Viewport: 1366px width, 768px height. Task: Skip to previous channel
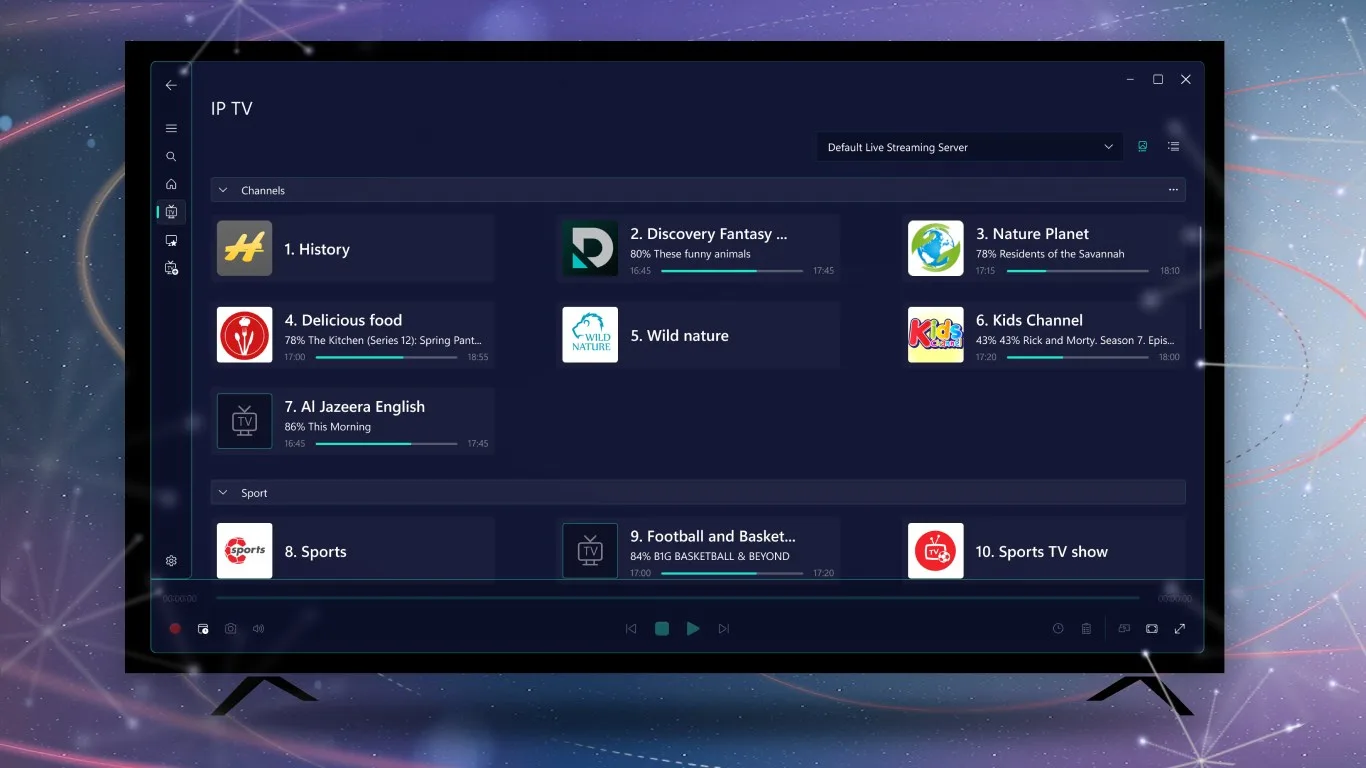point(631,629)
